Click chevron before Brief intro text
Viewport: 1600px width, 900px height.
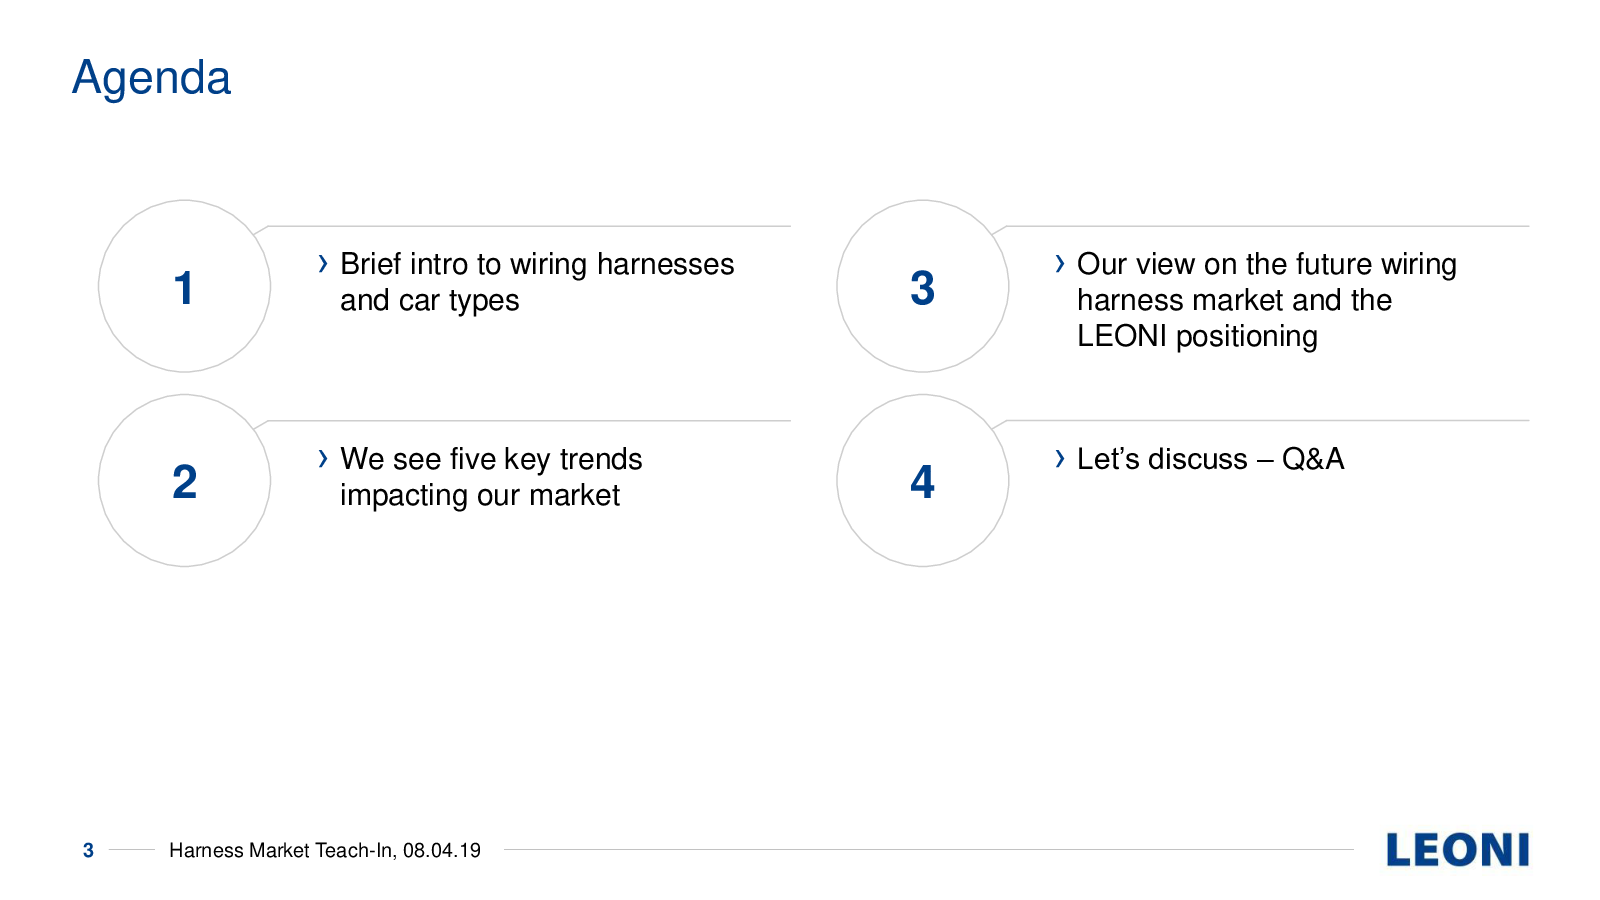click(322, 264)
